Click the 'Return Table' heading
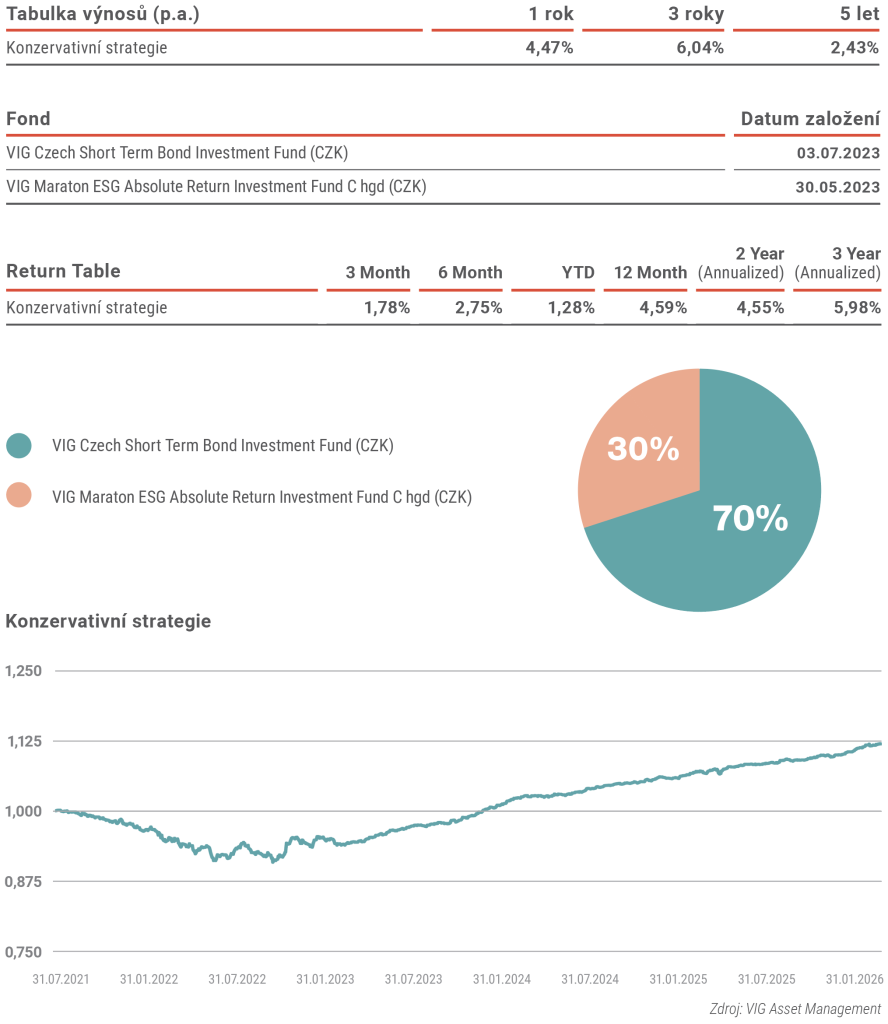Screen dimensions: 888x1024 63,271
